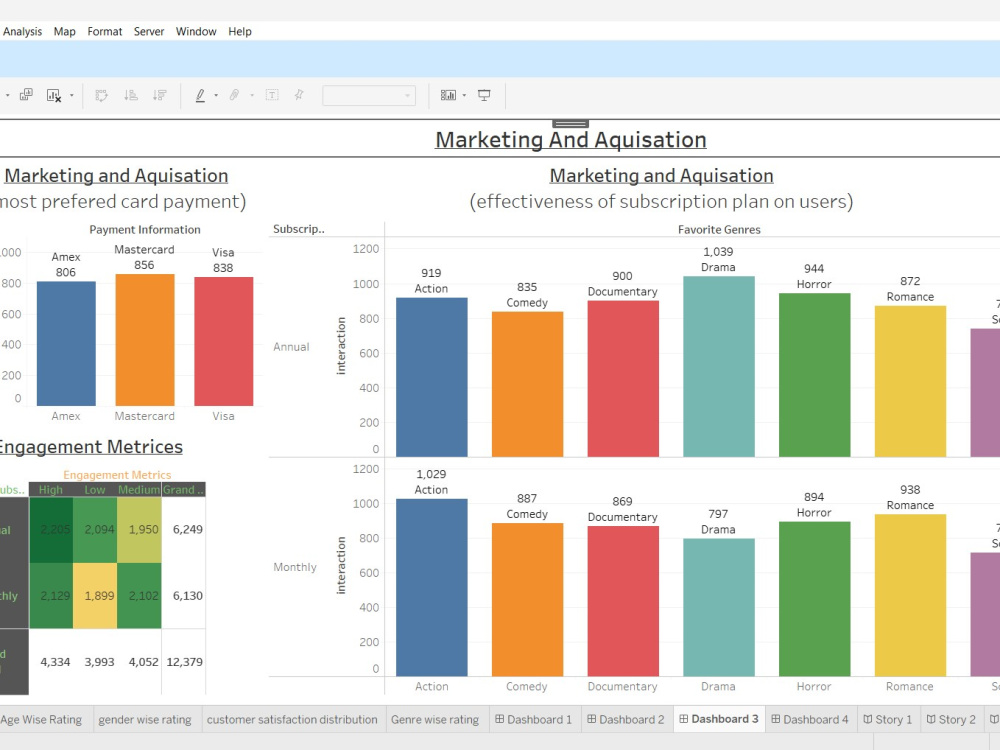Viewport: 1000px width, 750px height.
Task: Click the fix axes icon
Action: [297, 94]
